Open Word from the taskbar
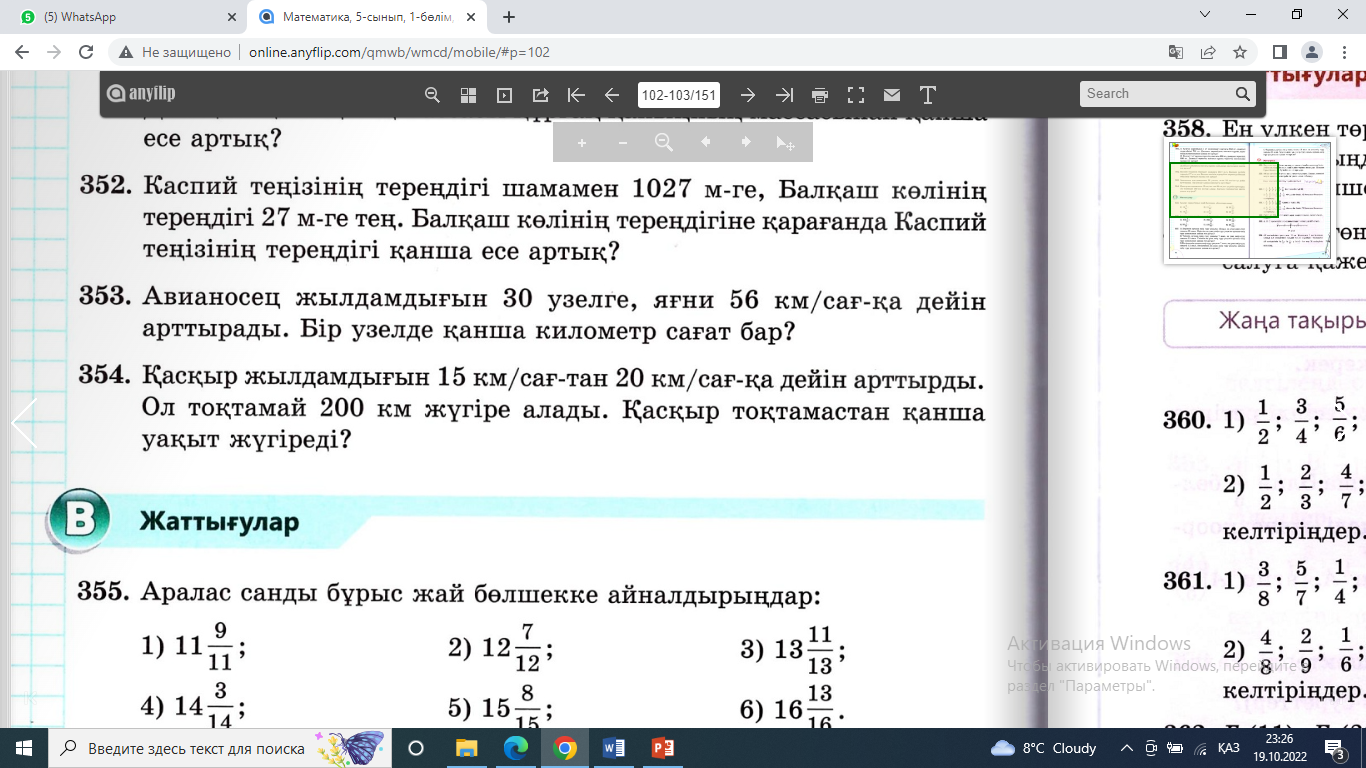This screenshot has height=768, width=1366. coord(614,748)
